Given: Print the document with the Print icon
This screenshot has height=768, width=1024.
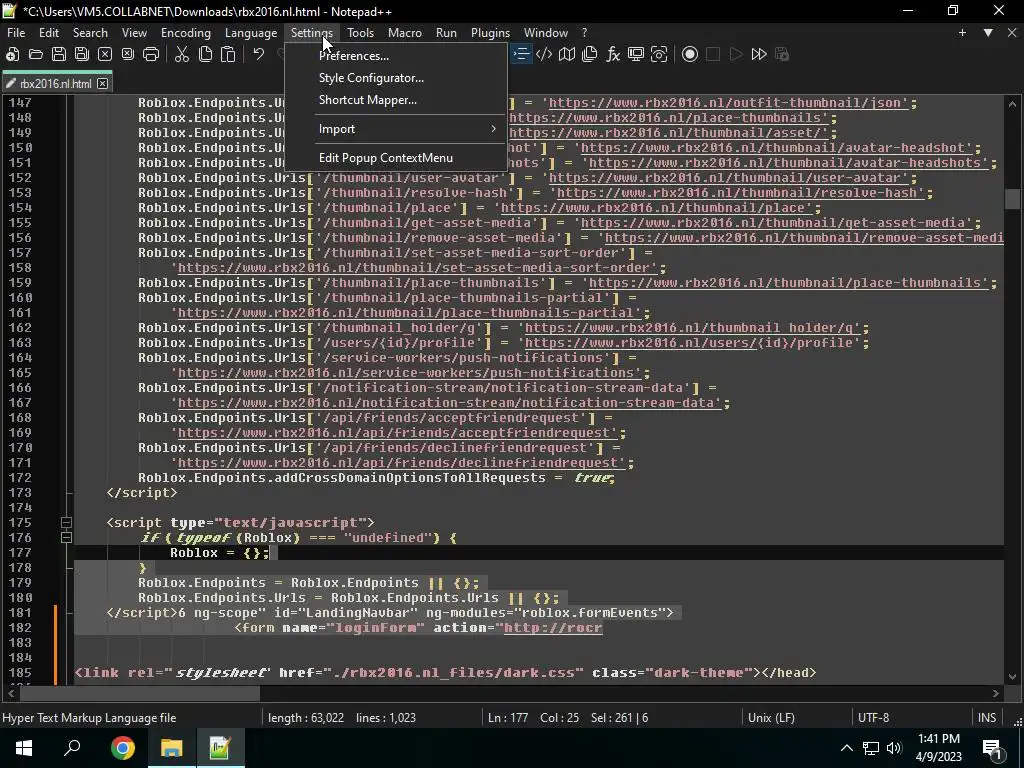Looking at the screenshot, I should coord(151,54).
